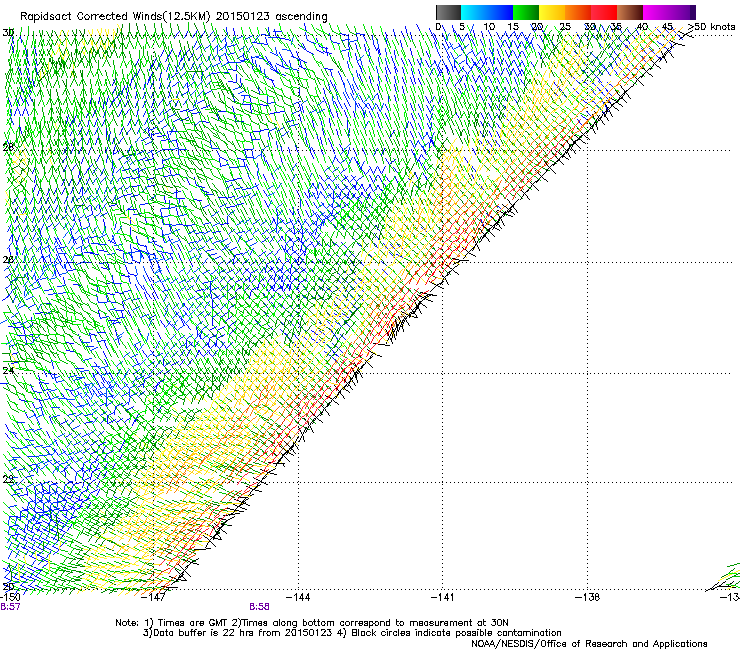This screenshot has height=650, width=740.
Task: Click the longitude axis label '-147'
Action: [154, 597]
